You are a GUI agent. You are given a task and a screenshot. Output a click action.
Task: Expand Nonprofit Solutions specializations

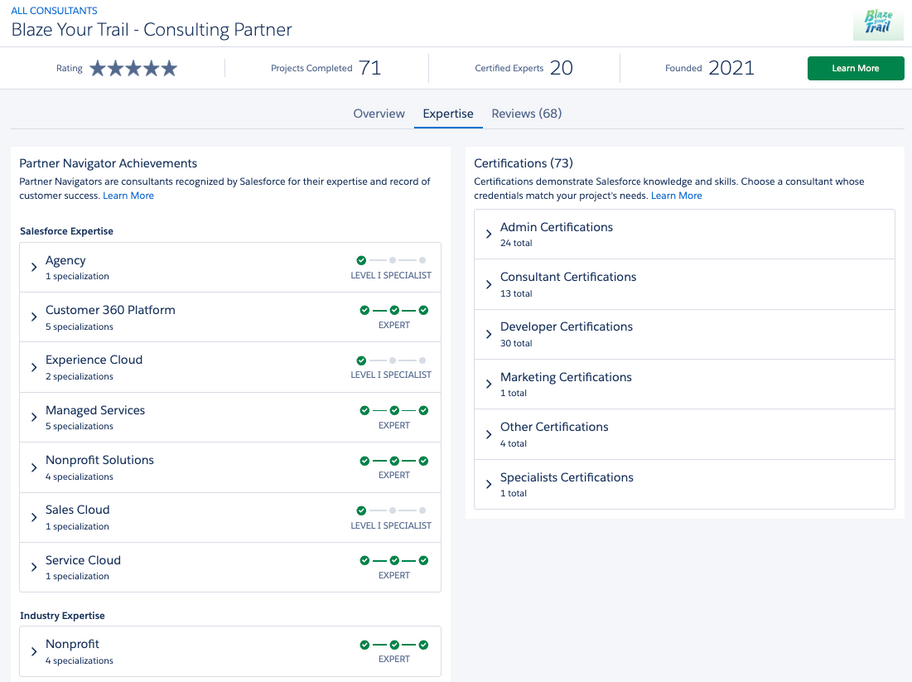click(34, 468)
